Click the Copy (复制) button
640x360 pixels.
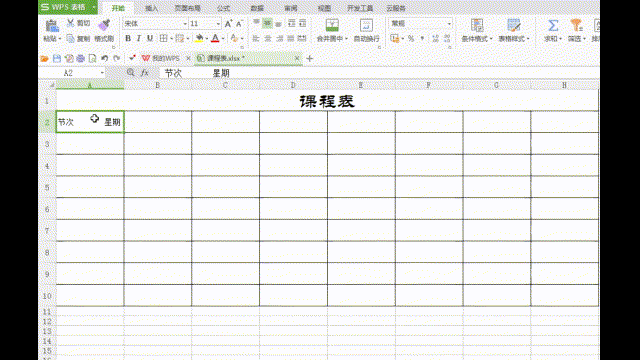78,39
